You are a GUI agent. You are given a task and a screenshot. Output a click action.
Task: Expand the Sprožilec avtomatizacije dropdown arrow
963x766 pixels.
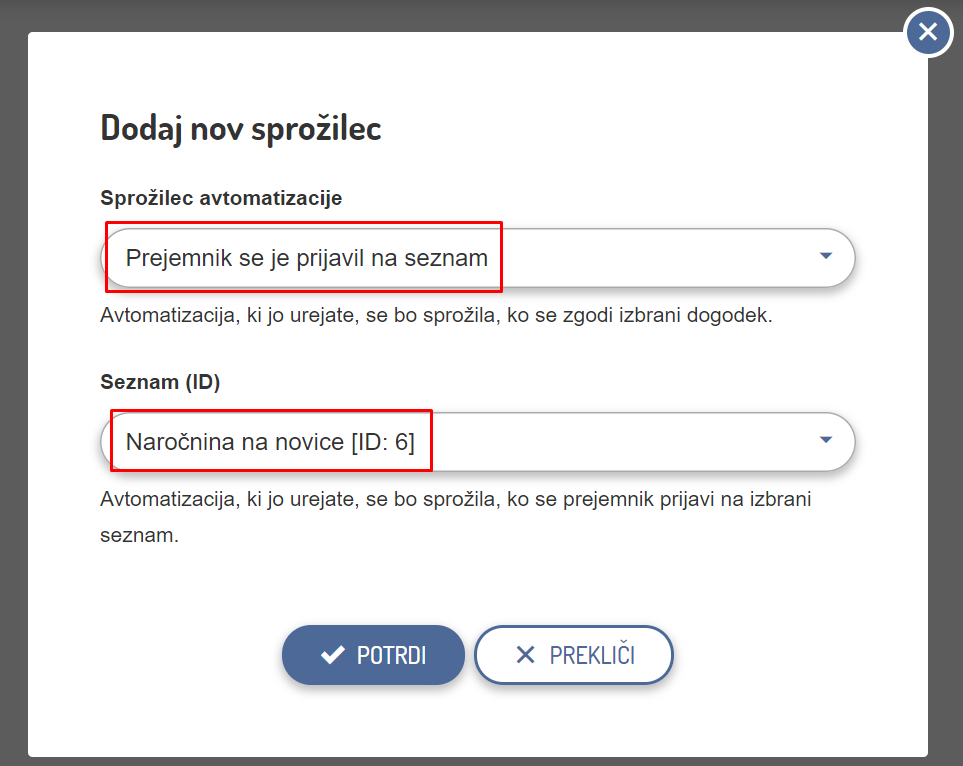(x=825, y=256)
